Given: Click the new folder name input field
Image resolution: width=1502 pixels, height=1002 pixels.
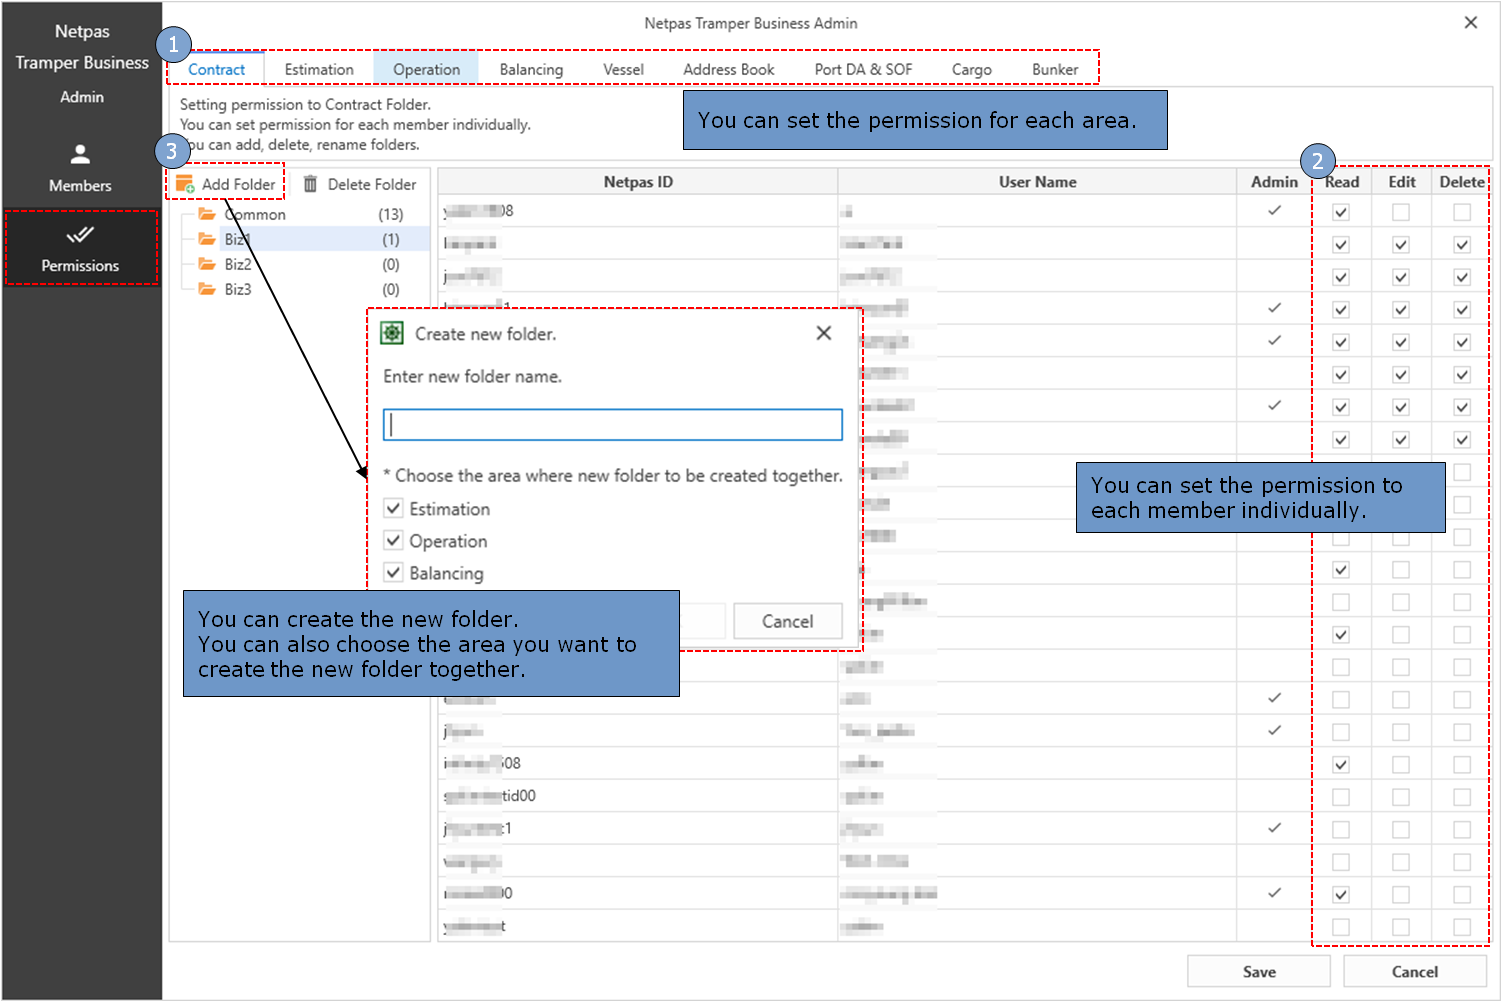Looking at the screenshot, I should pos(612,425).
